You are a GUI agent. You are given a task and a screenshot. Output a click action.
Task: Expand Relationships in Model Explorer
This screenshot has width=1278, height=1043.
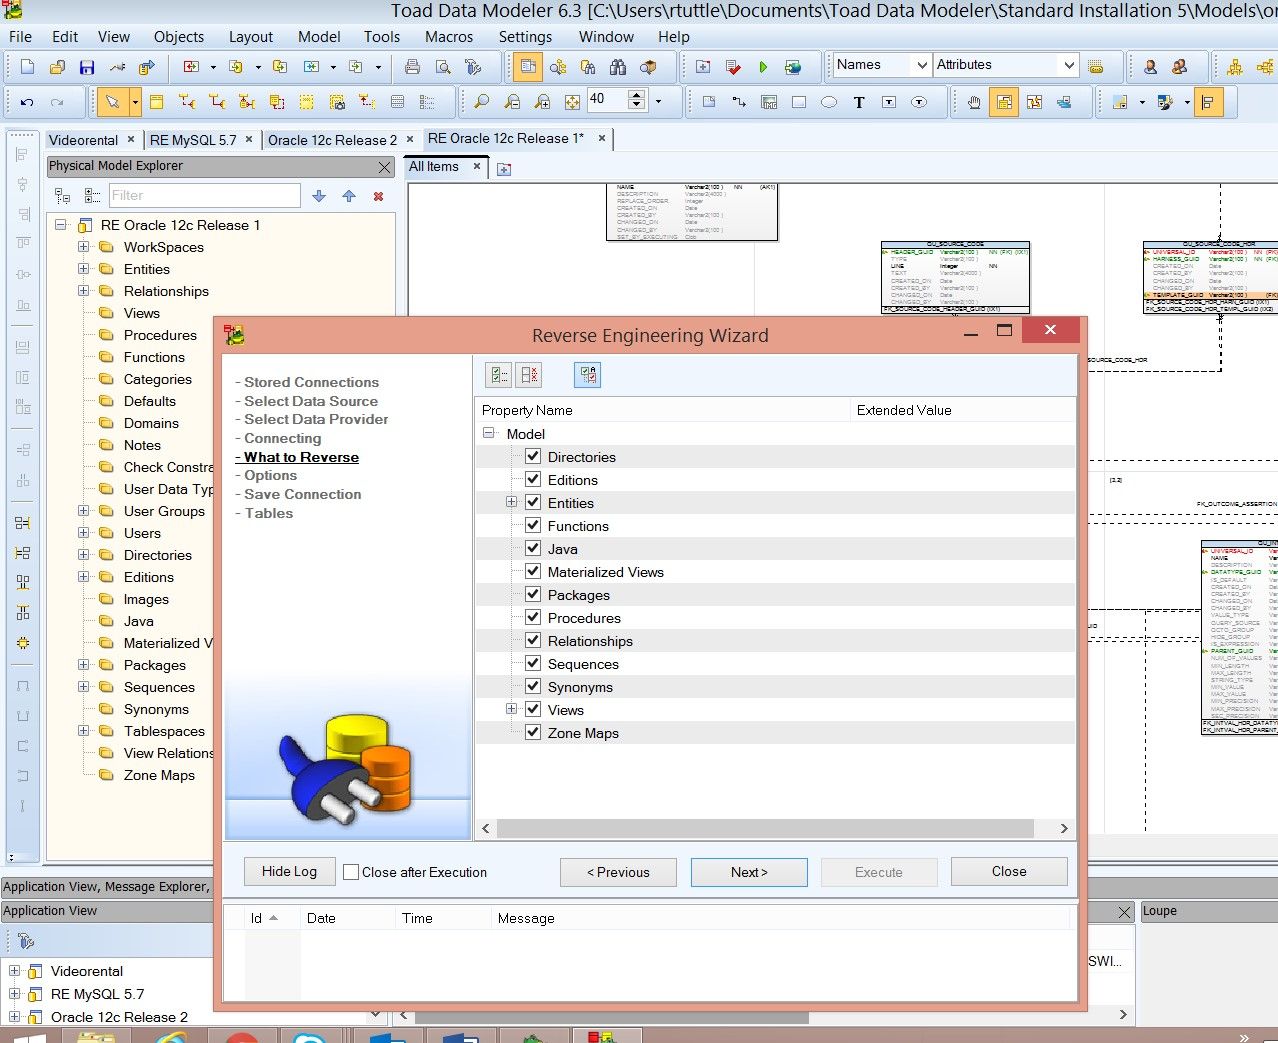tap(84, 291)
